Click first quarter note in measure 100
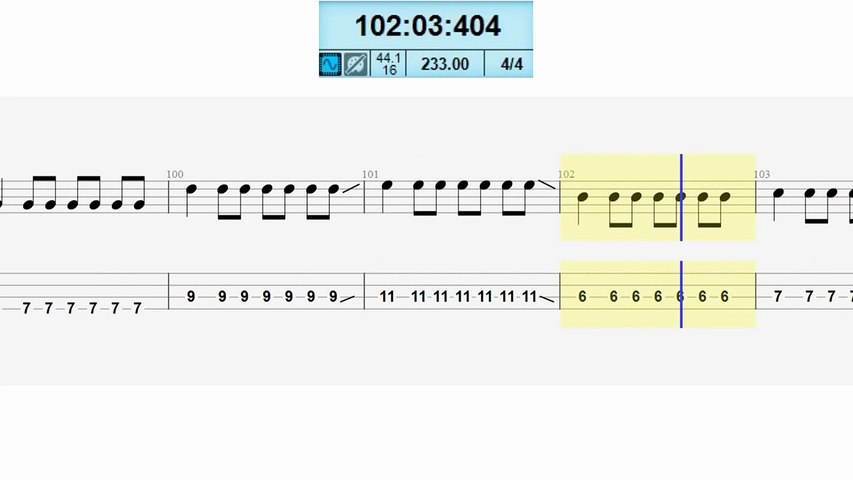 tap(190, 189)
